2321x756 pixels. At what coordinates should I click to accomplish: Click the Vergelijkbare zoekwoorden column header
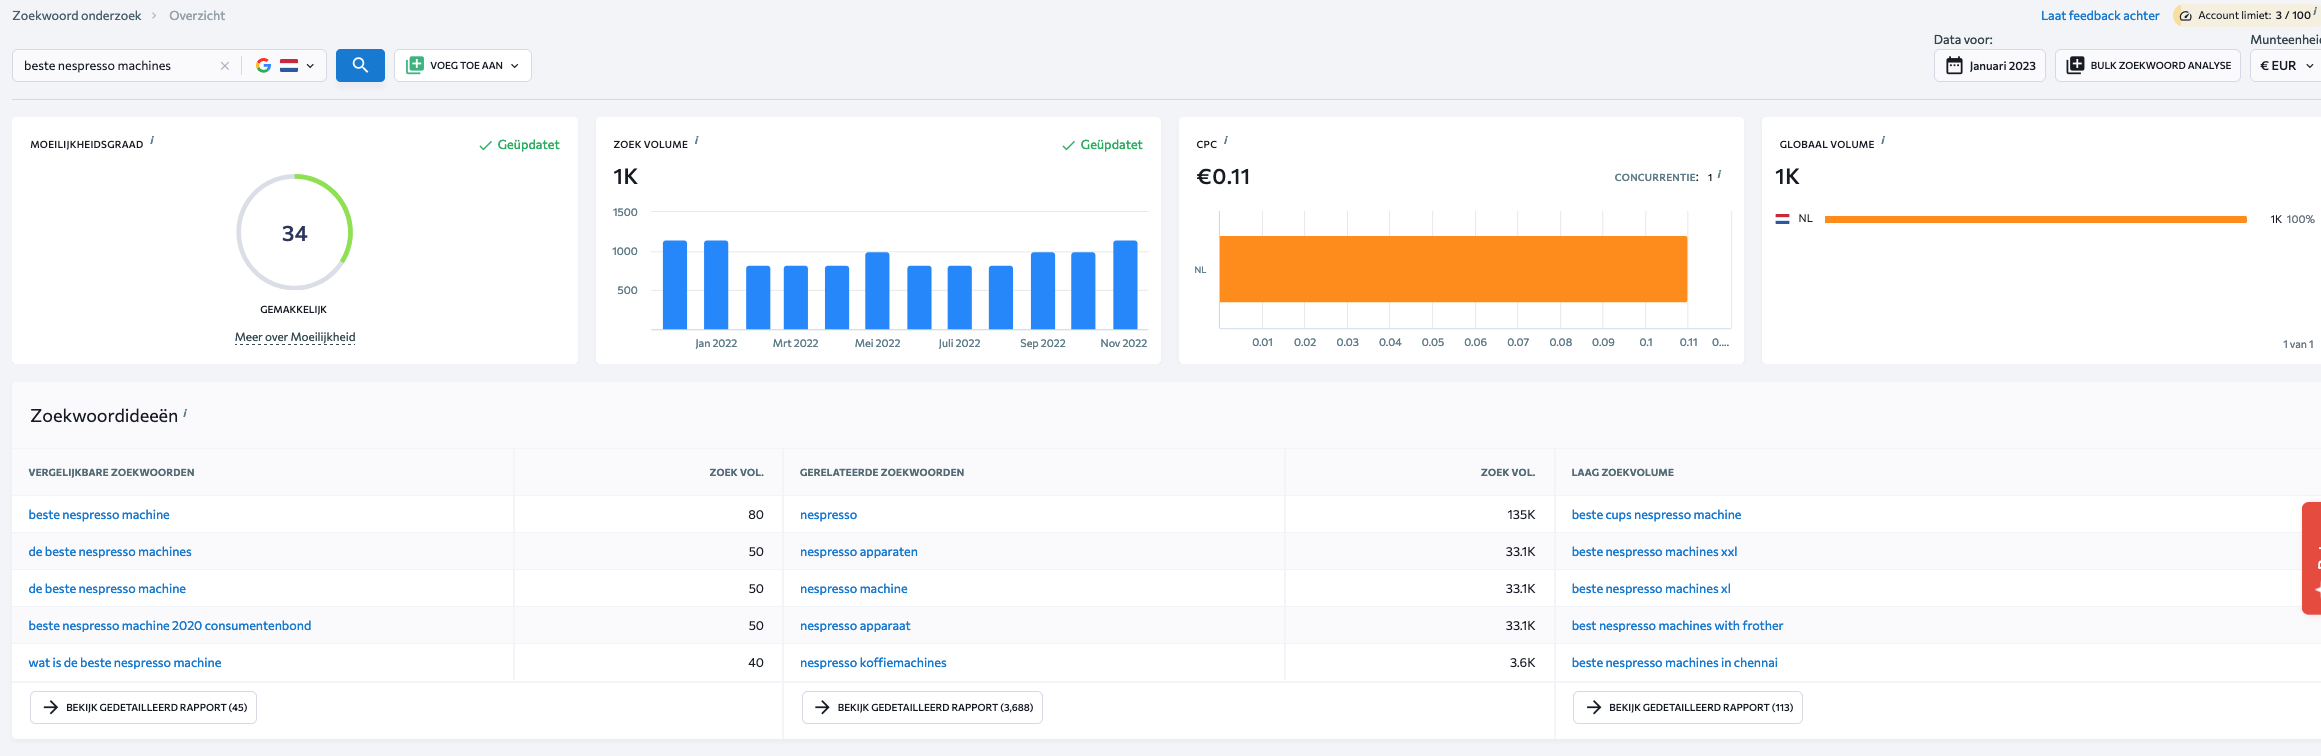tap(111, 472)
